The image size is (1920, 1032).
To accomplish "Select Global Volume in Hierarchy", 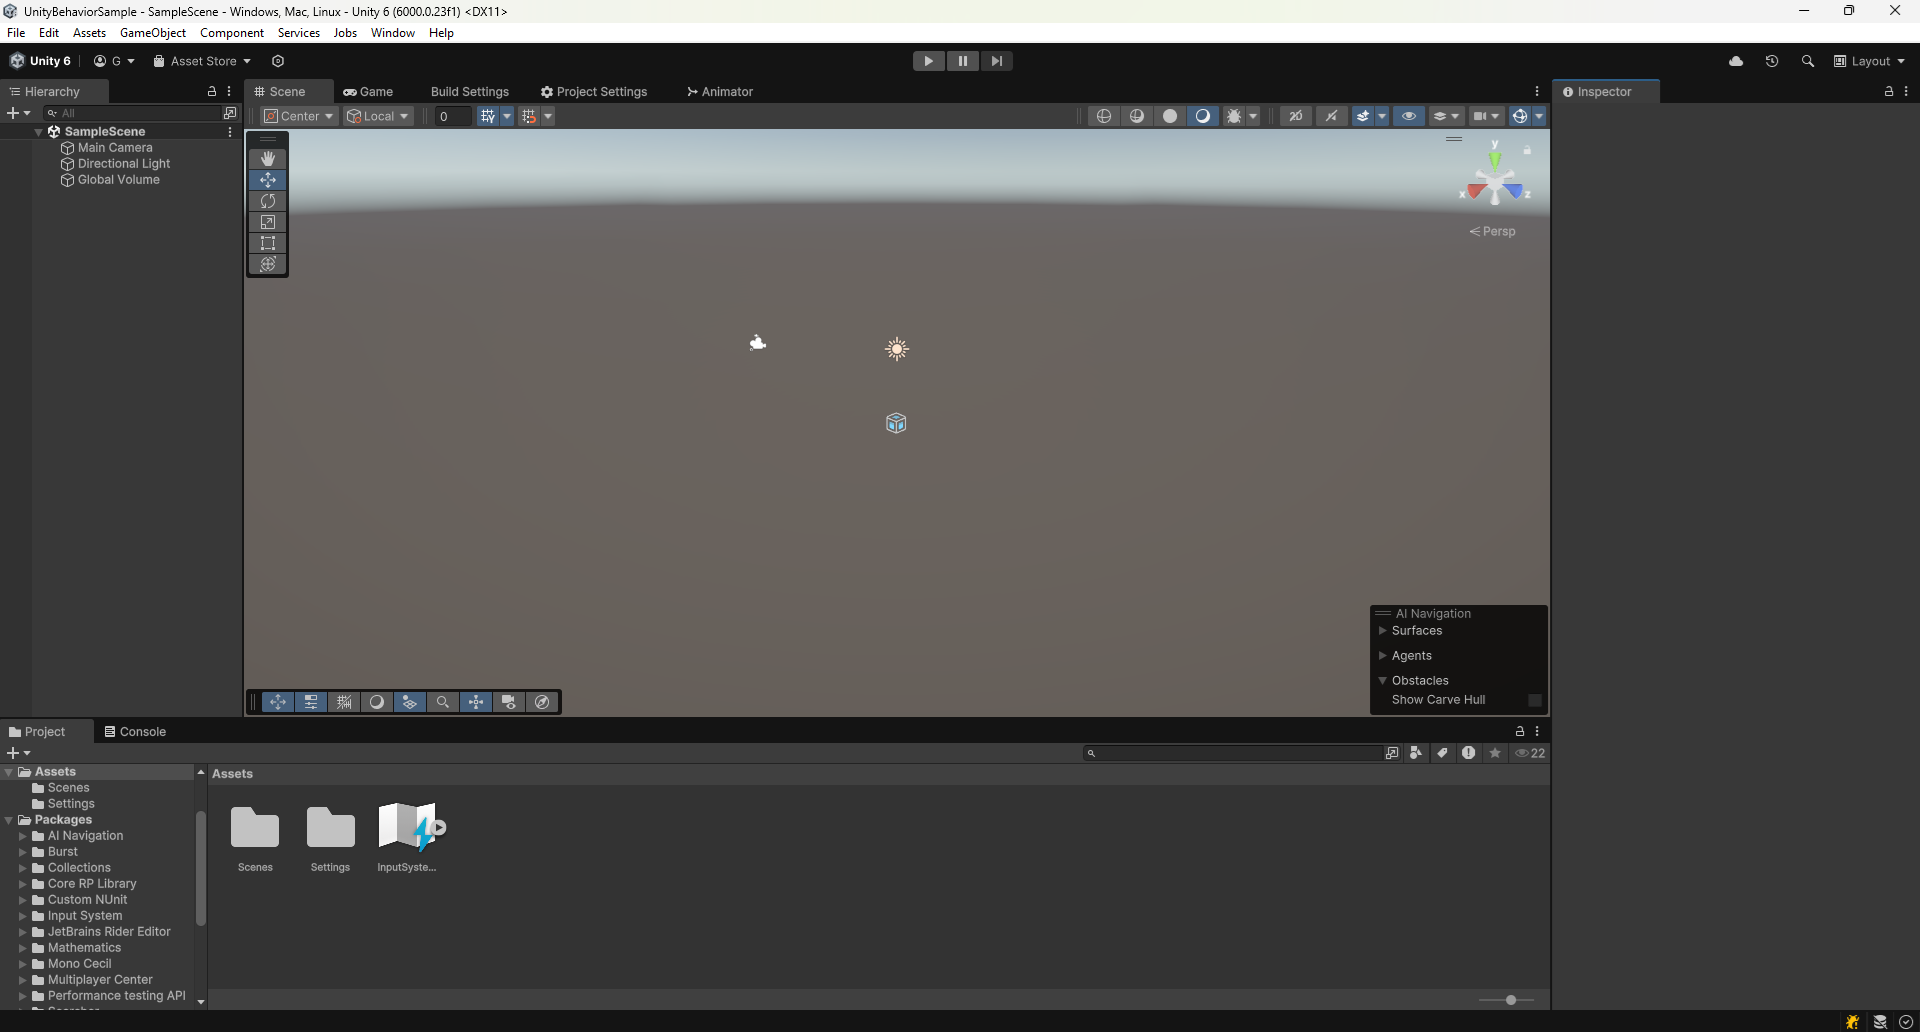I will 119,180.
